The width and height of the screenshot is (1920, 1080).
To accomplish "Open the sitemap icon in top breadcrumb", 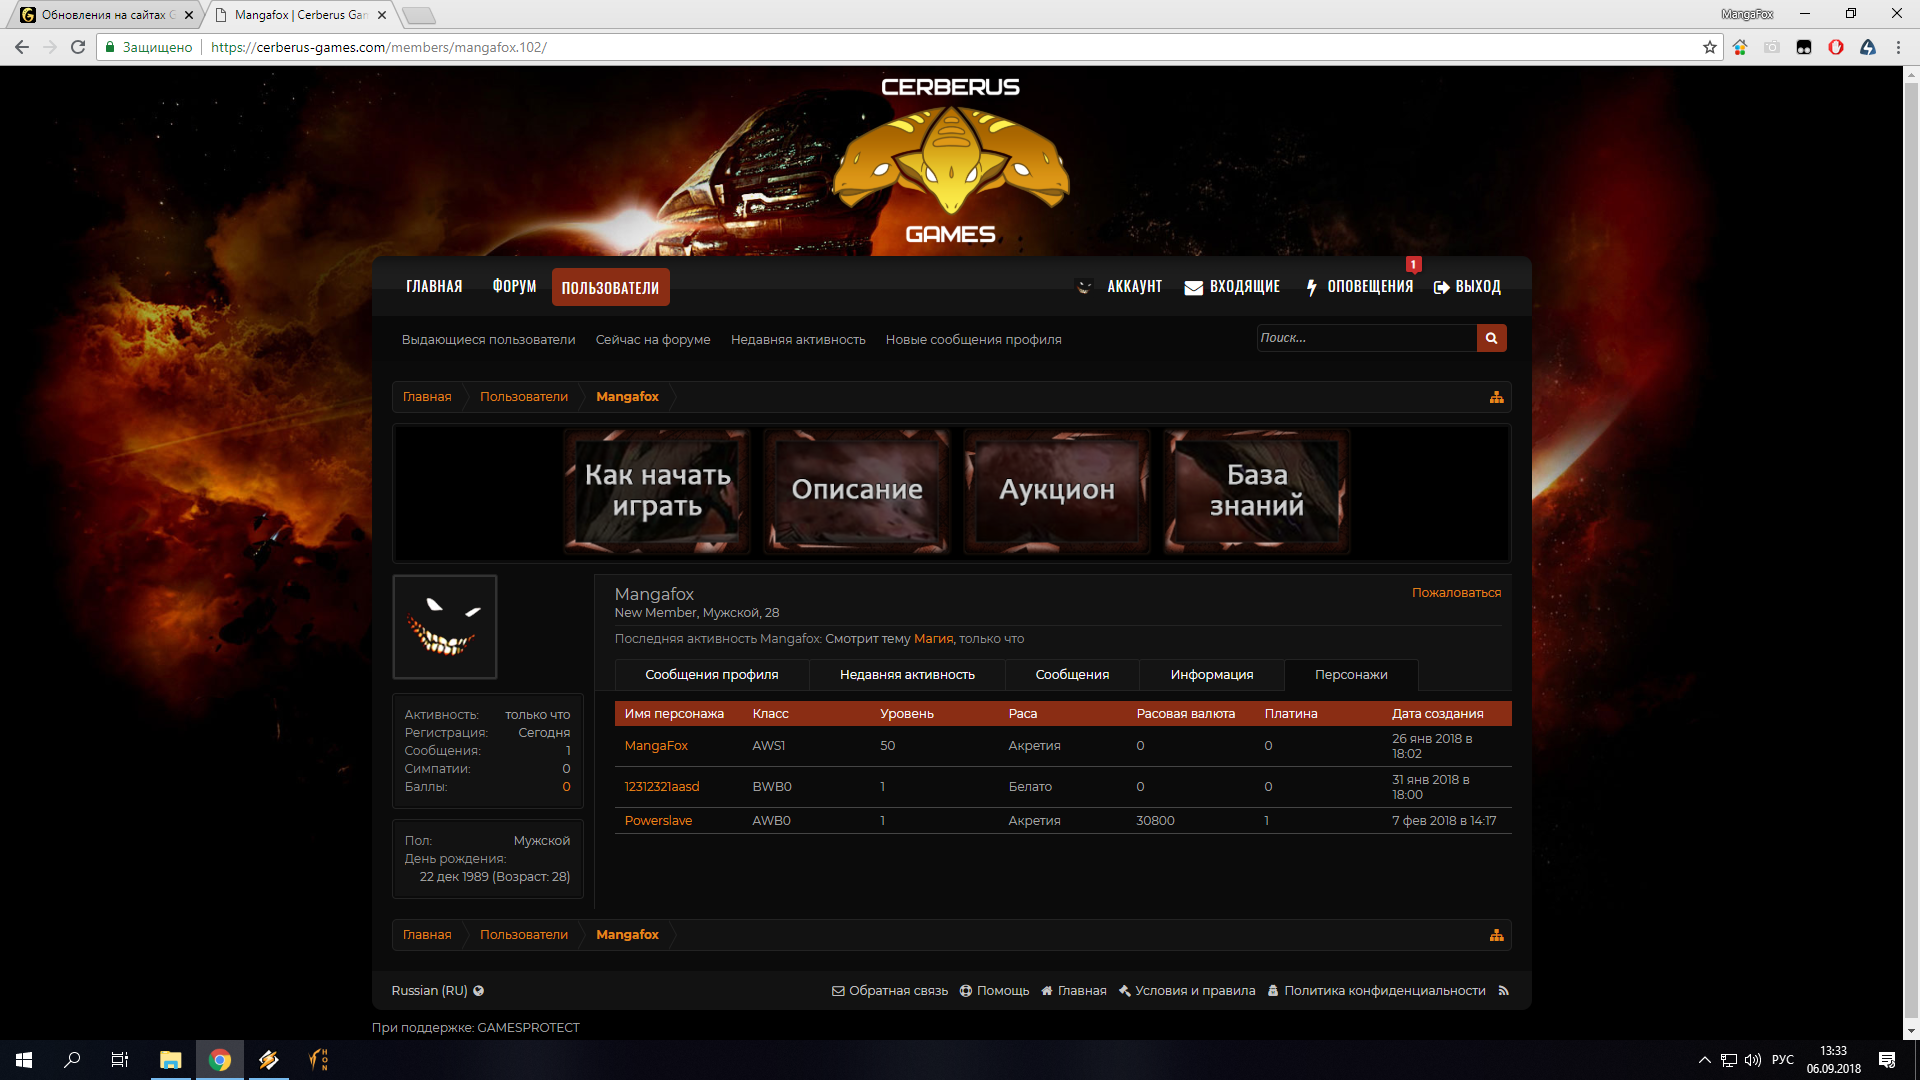I will coord(1496,397).
